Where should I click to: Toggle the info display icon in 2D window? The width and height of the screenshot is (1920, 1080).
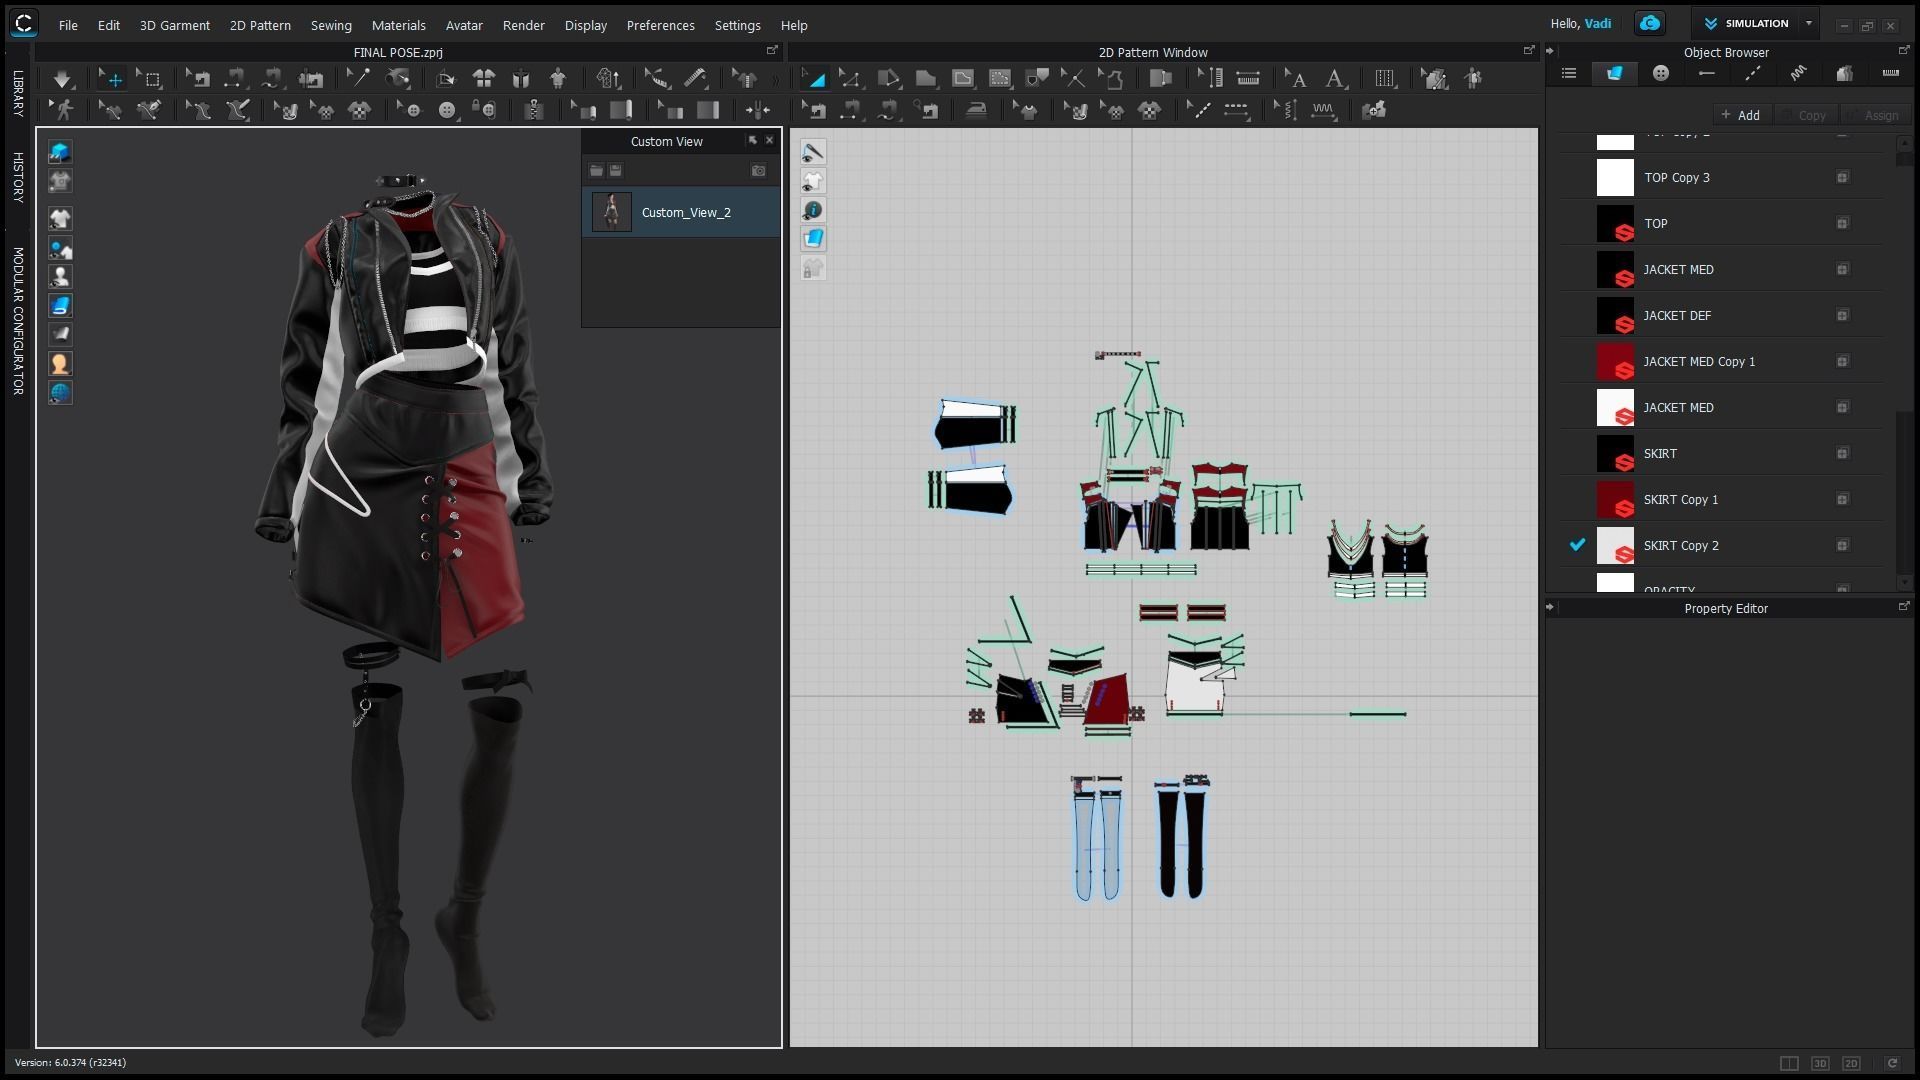tap(813, 210)
